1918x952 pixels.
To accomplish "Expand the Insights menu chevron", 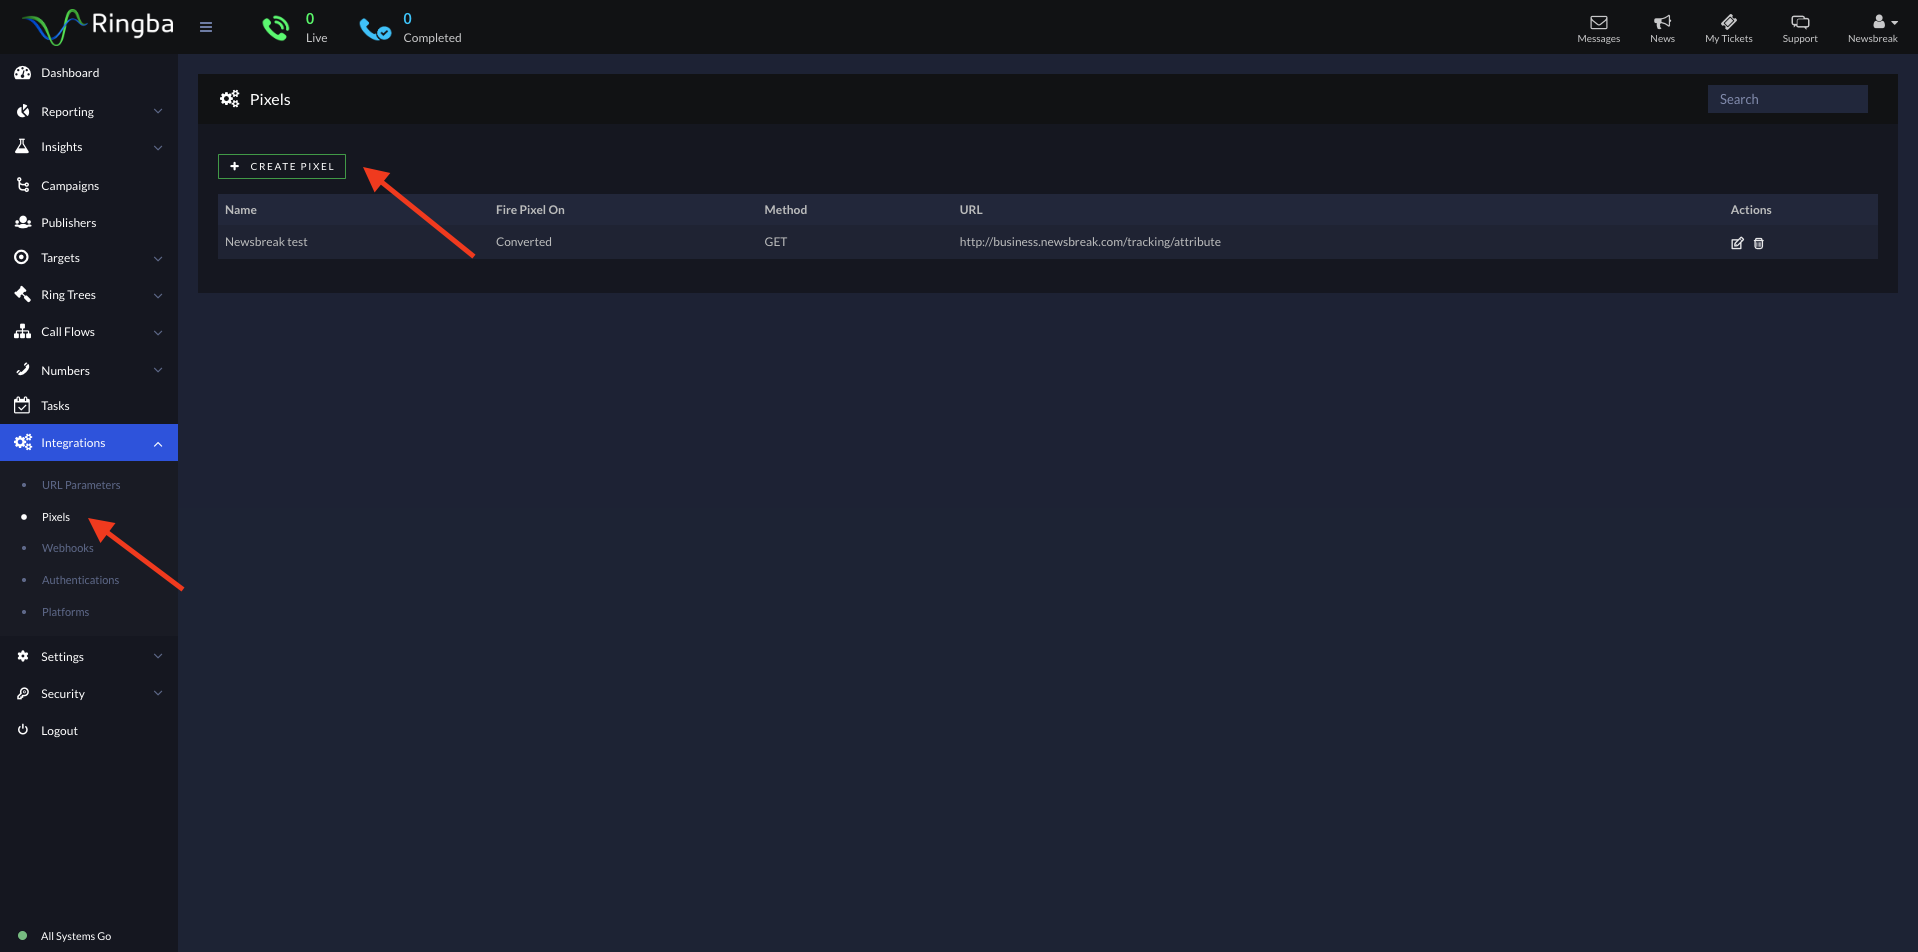I will click(158, 148).
